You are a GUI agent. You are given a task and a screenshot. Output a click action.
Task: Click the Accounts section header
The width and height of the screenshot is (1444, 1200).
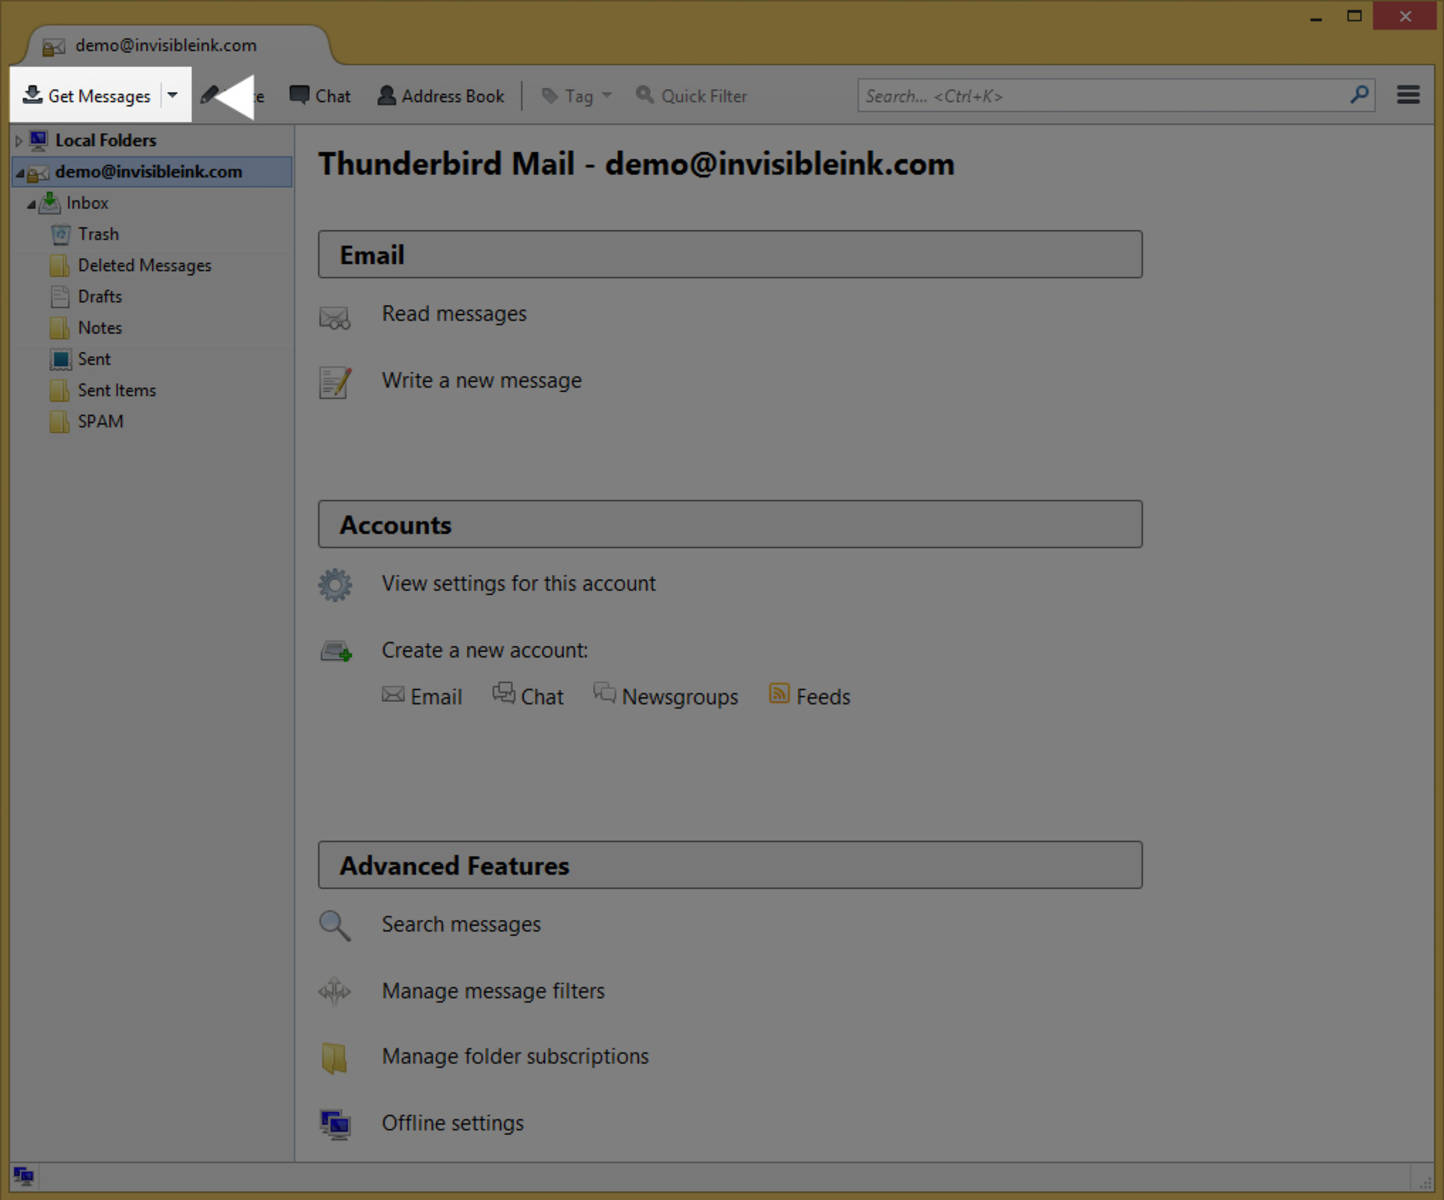coord(730,525)
